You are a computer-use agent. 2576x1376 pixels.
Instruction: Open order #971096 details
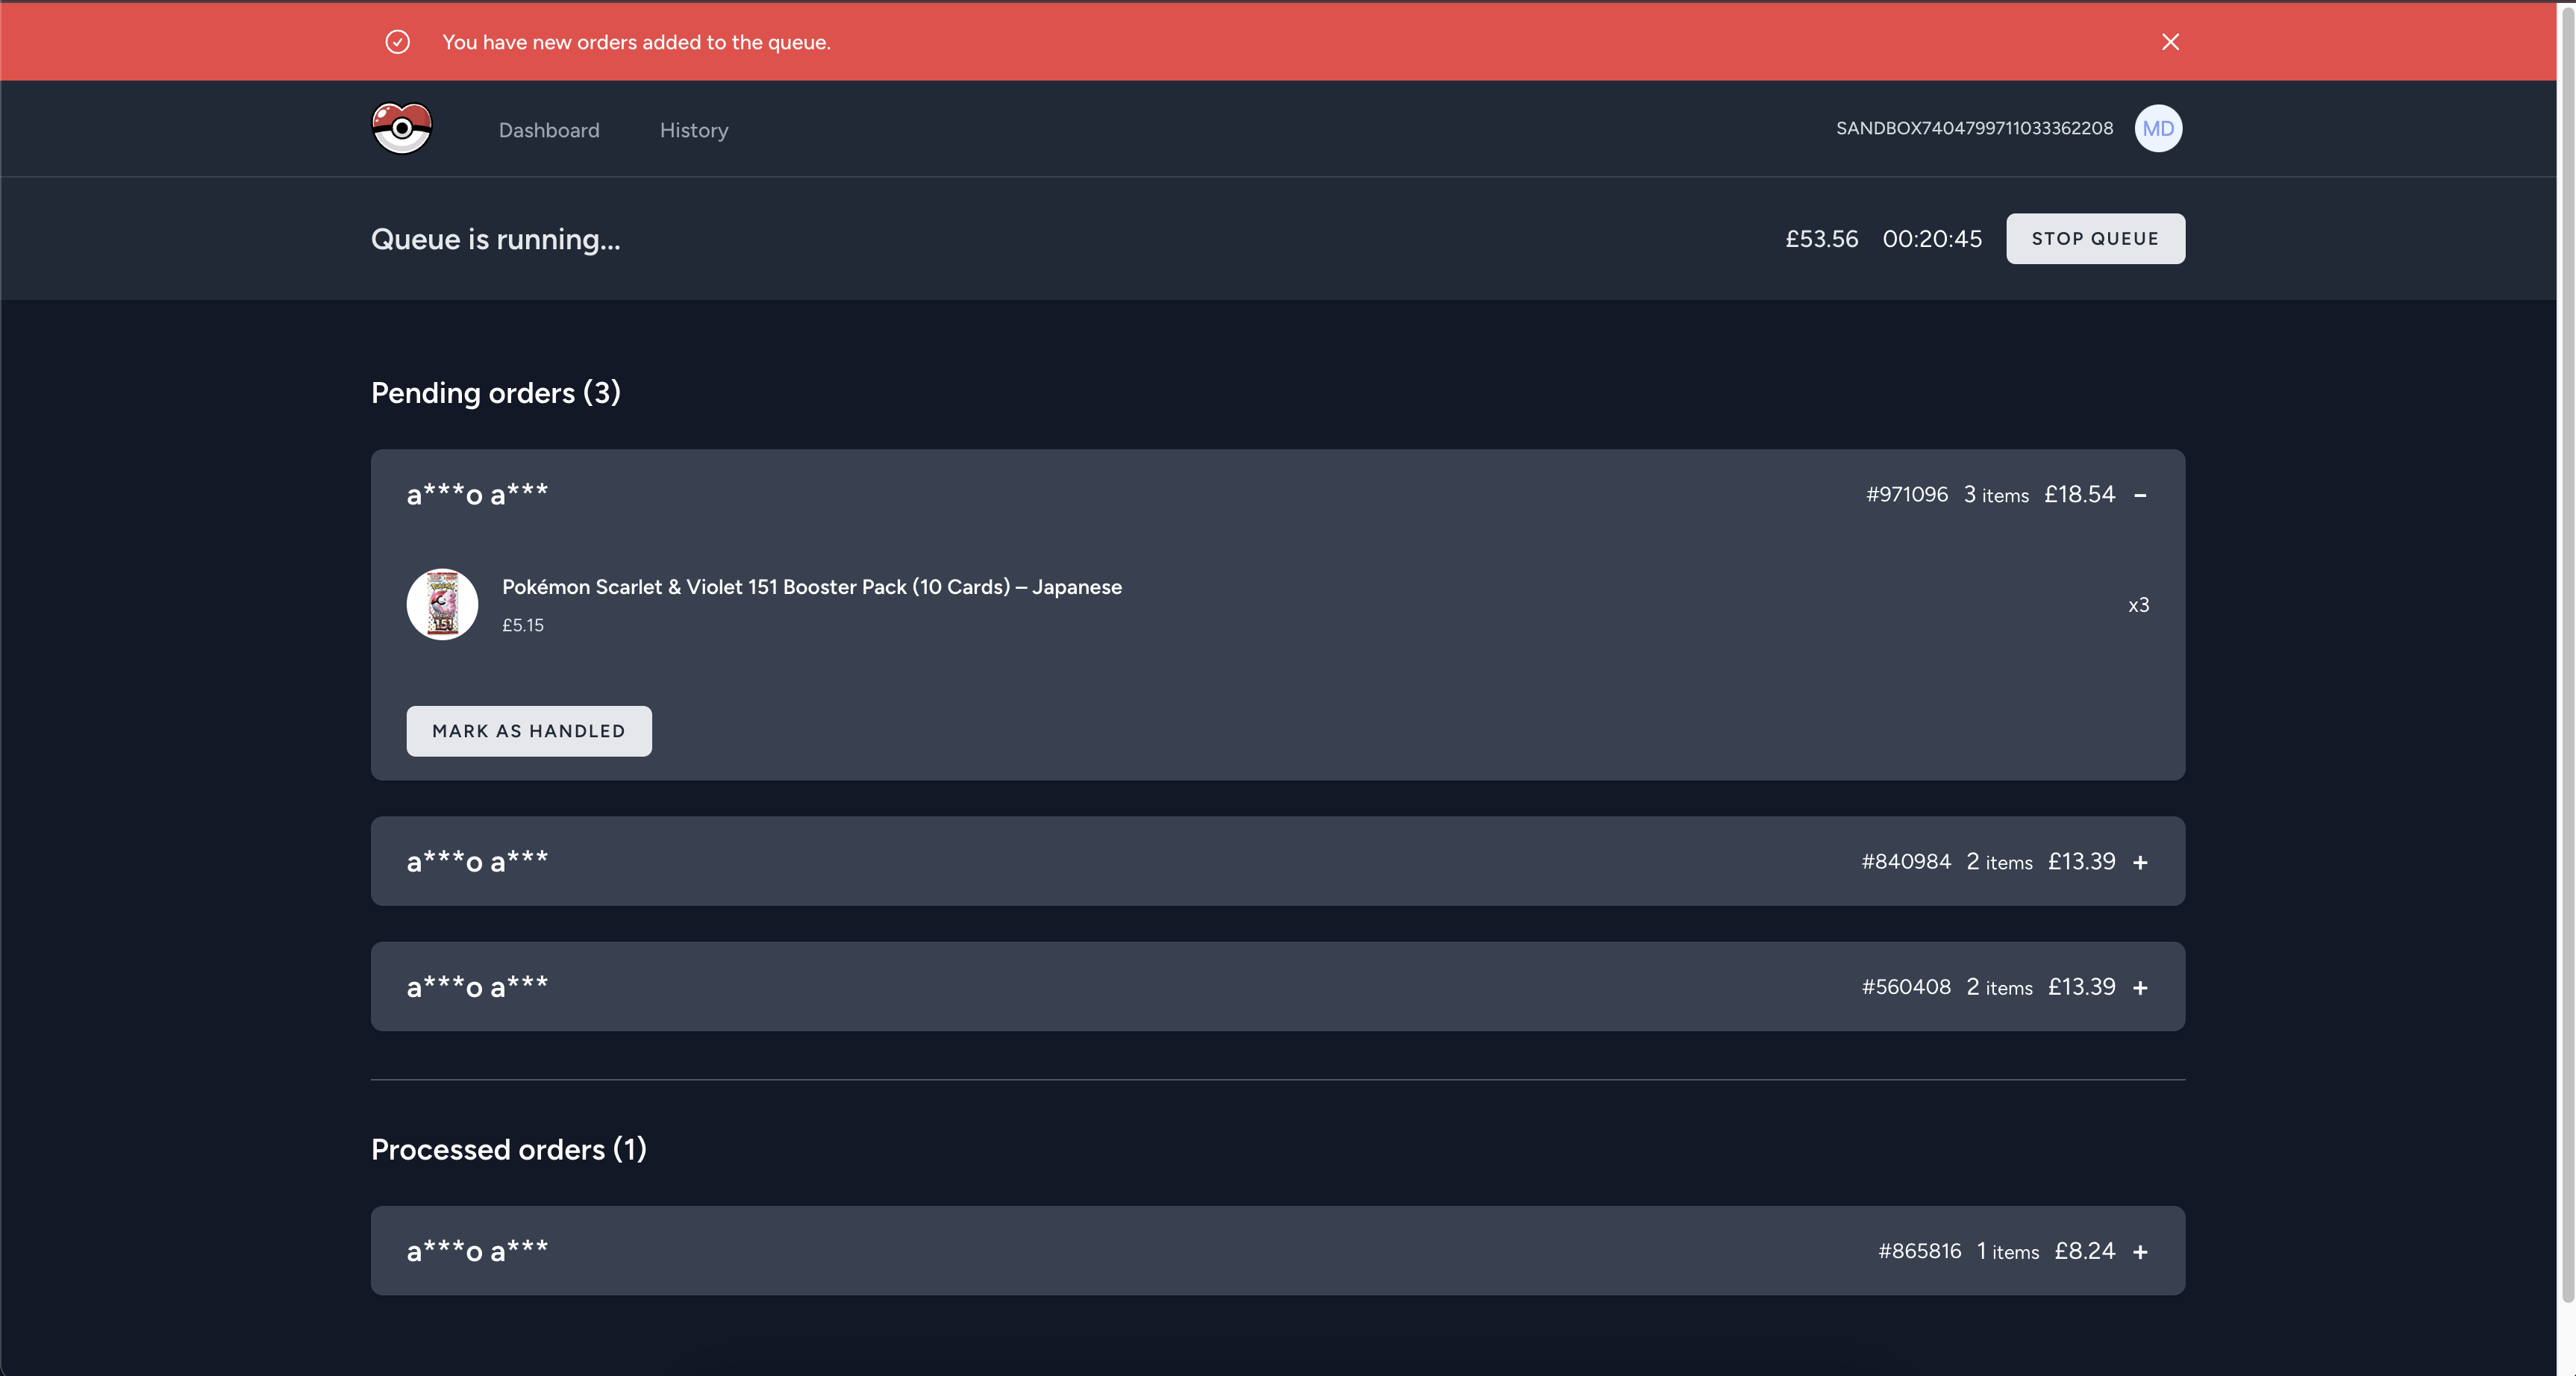[1906, 493]
